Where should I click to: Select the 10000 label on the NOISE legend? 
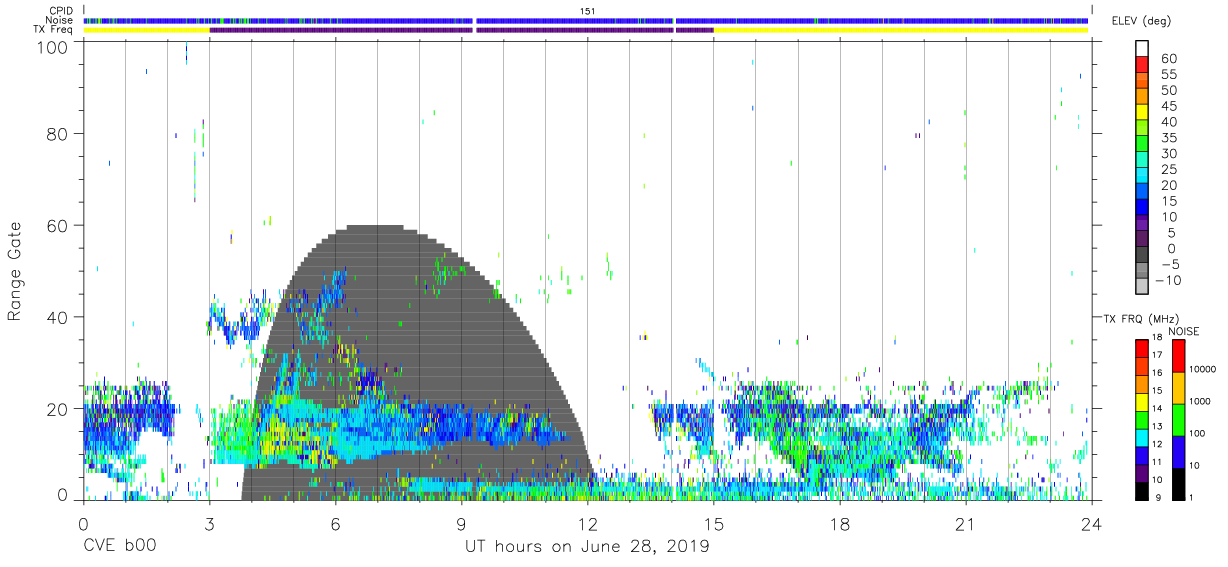click(1203, 369)
